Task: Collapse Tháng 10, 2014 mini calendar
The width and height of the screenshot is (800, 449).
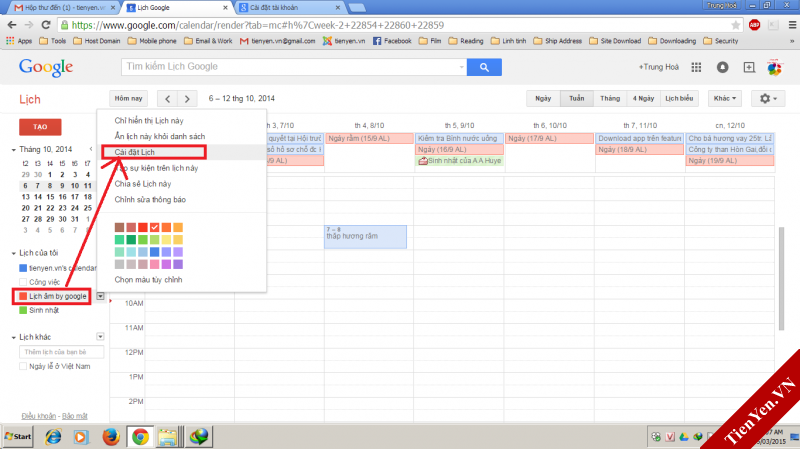Action: click(14, 149)
